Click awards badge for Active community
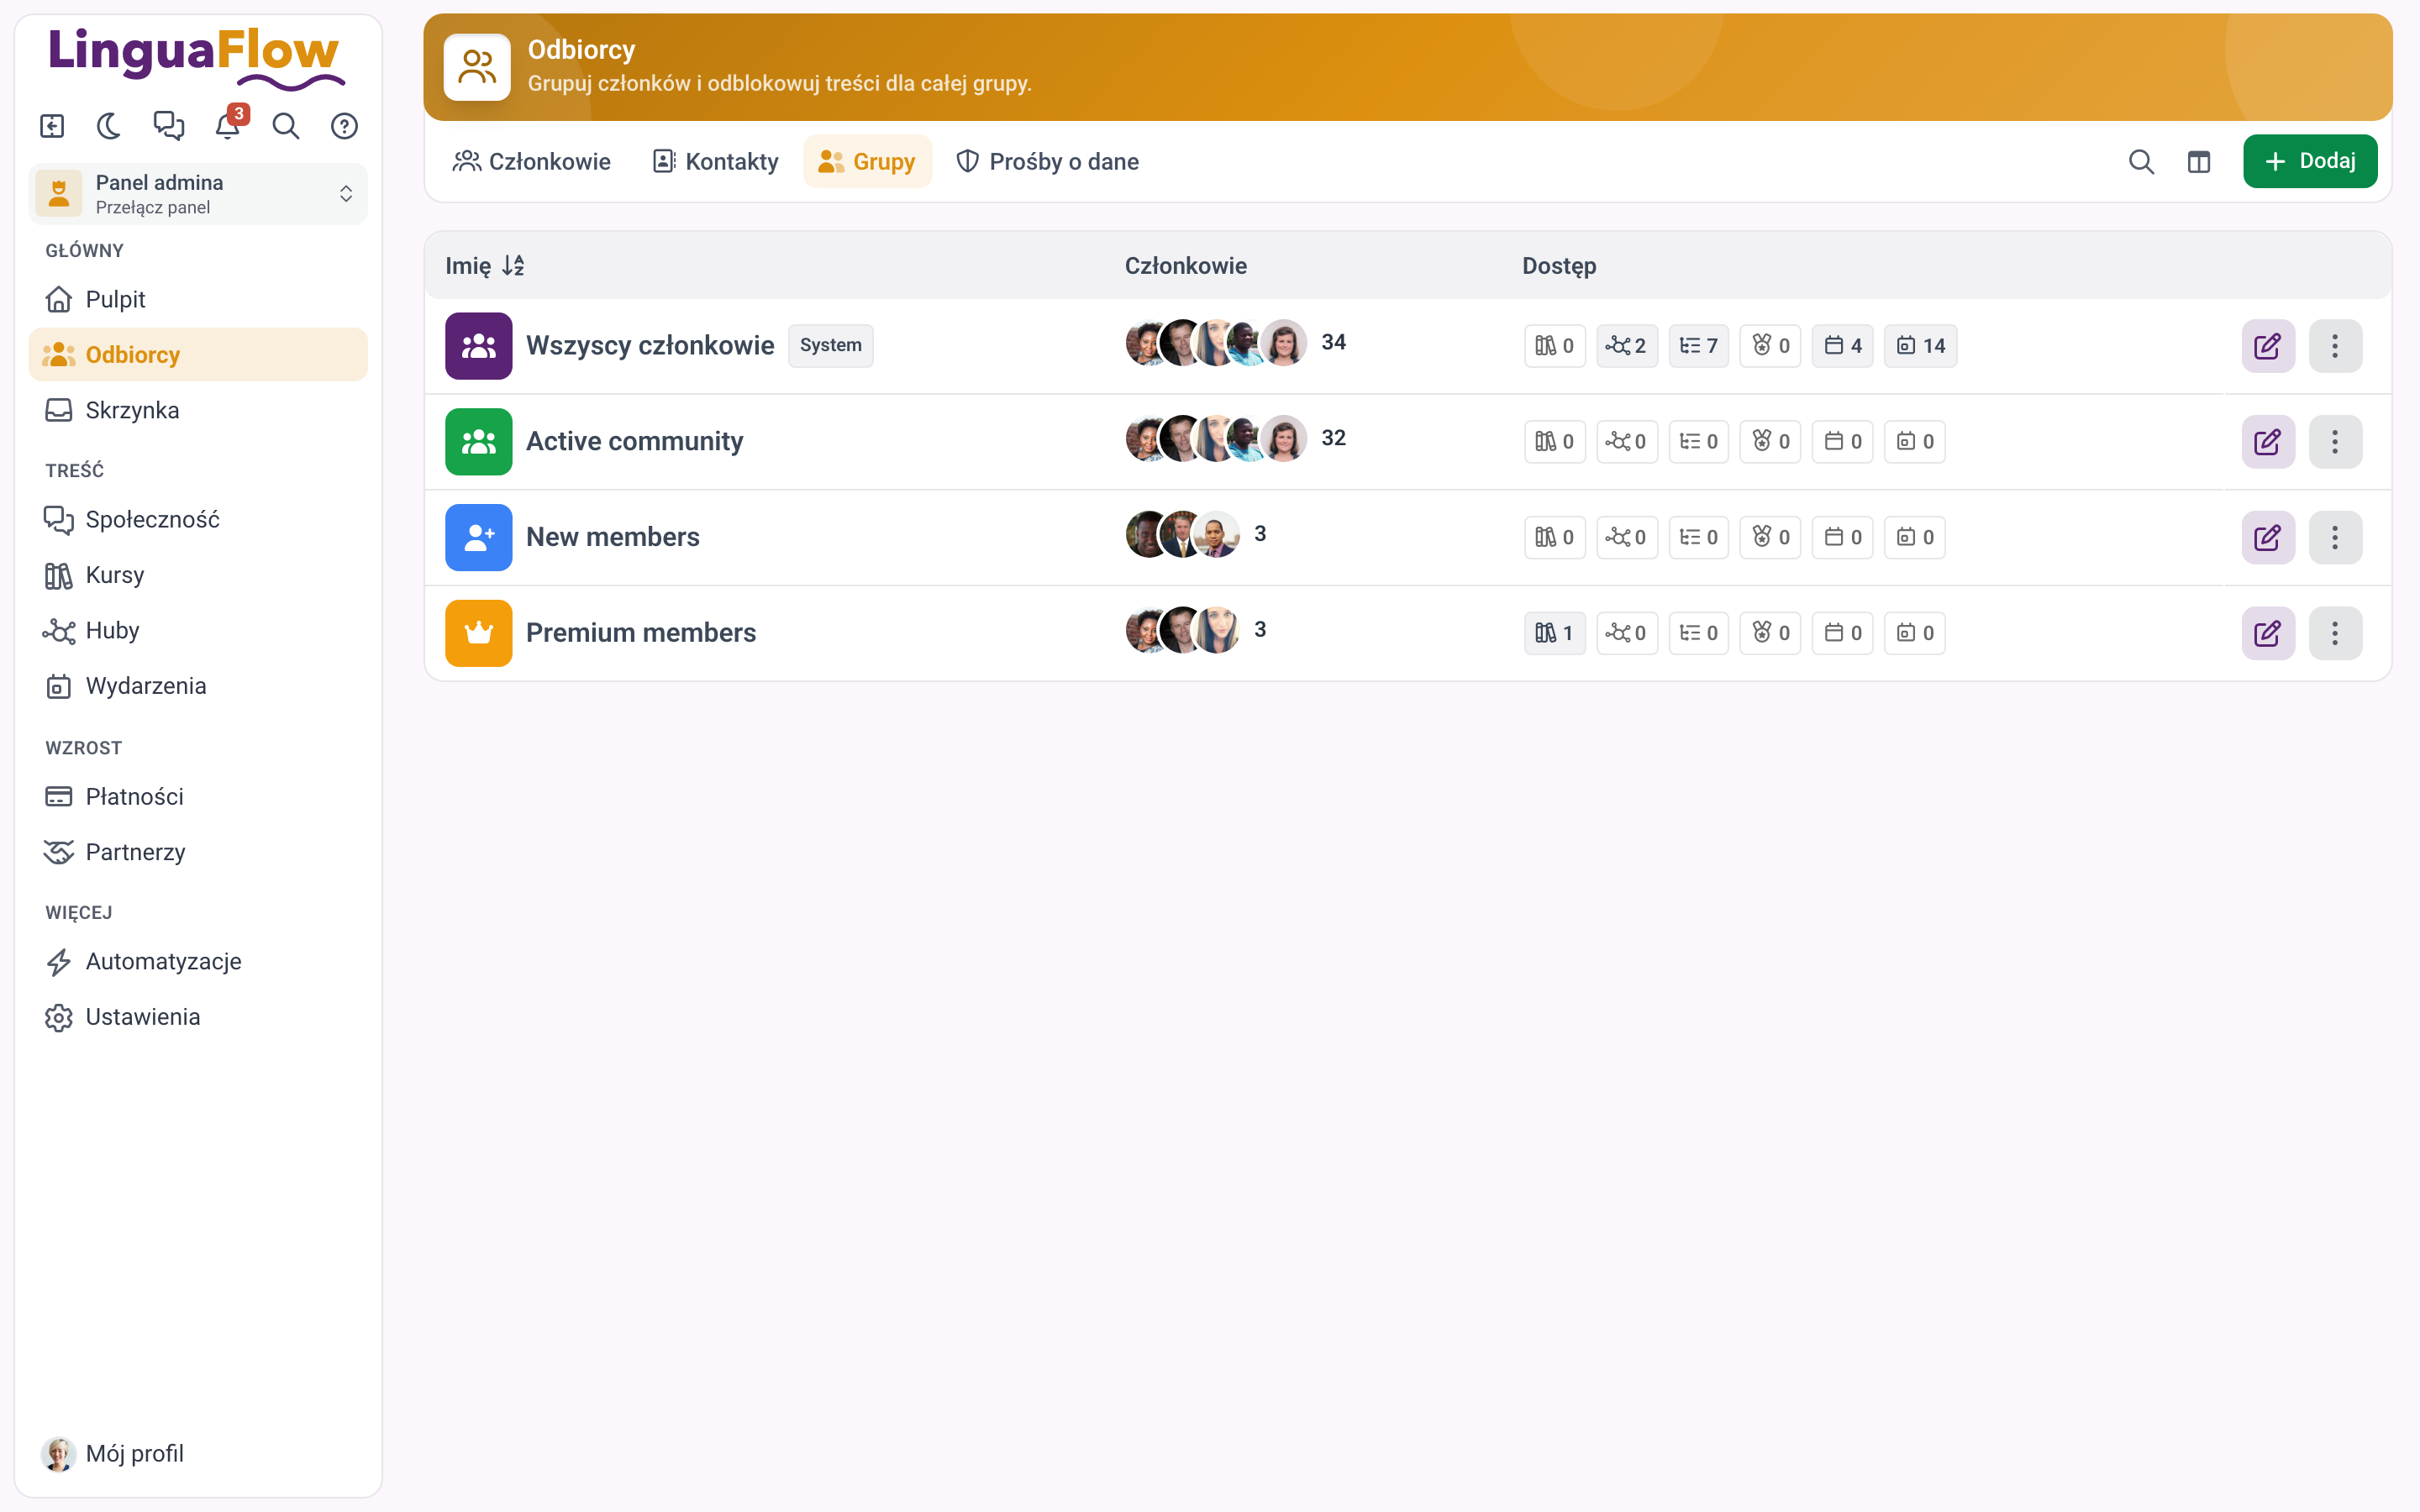2420x1512 pixels. [1770, 442]
